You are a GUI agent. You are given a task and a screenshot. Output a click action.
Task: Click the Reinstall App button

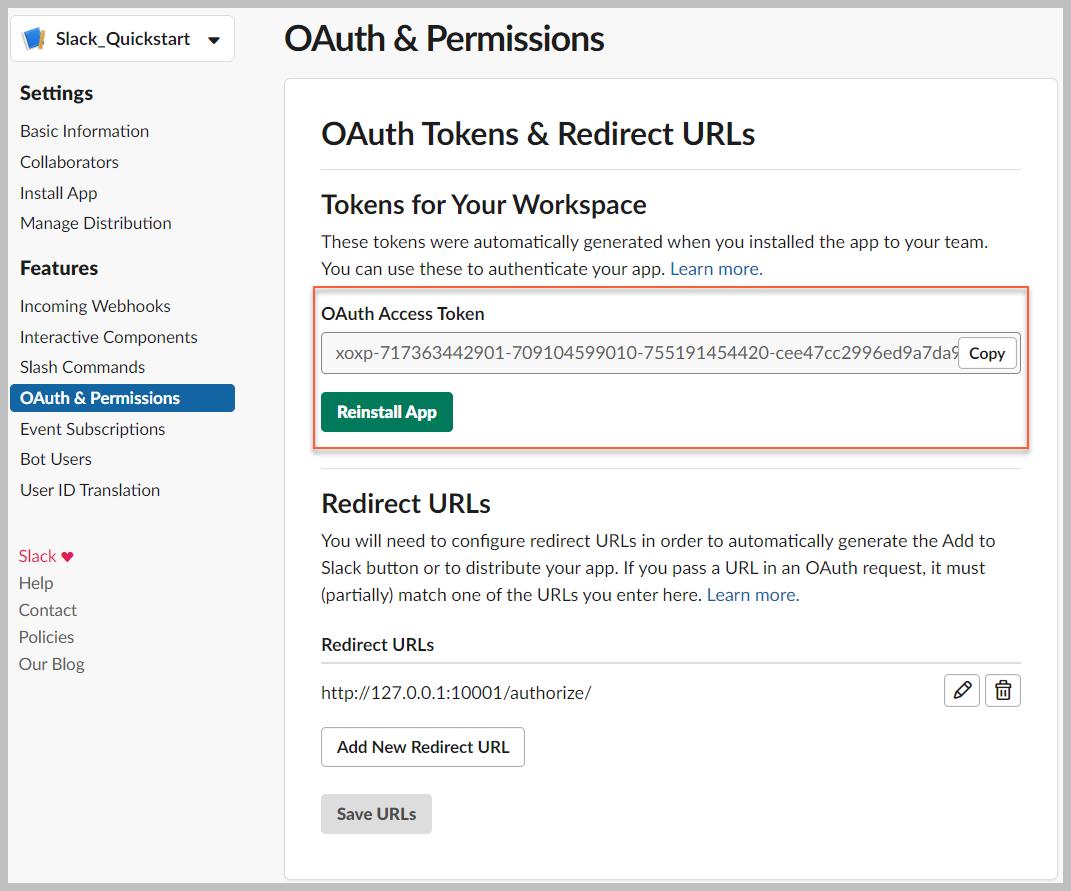coord(387,412)
